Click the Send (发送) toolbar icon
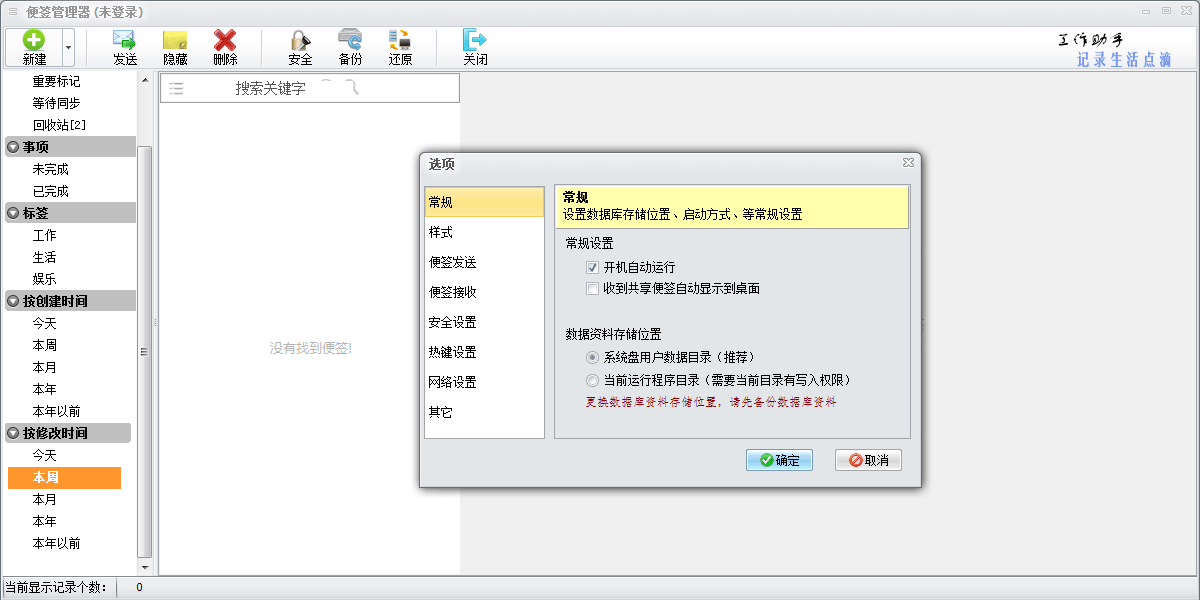Image resolution: width=1200 pixels, height=600 pixels. [x=124, y=41]
